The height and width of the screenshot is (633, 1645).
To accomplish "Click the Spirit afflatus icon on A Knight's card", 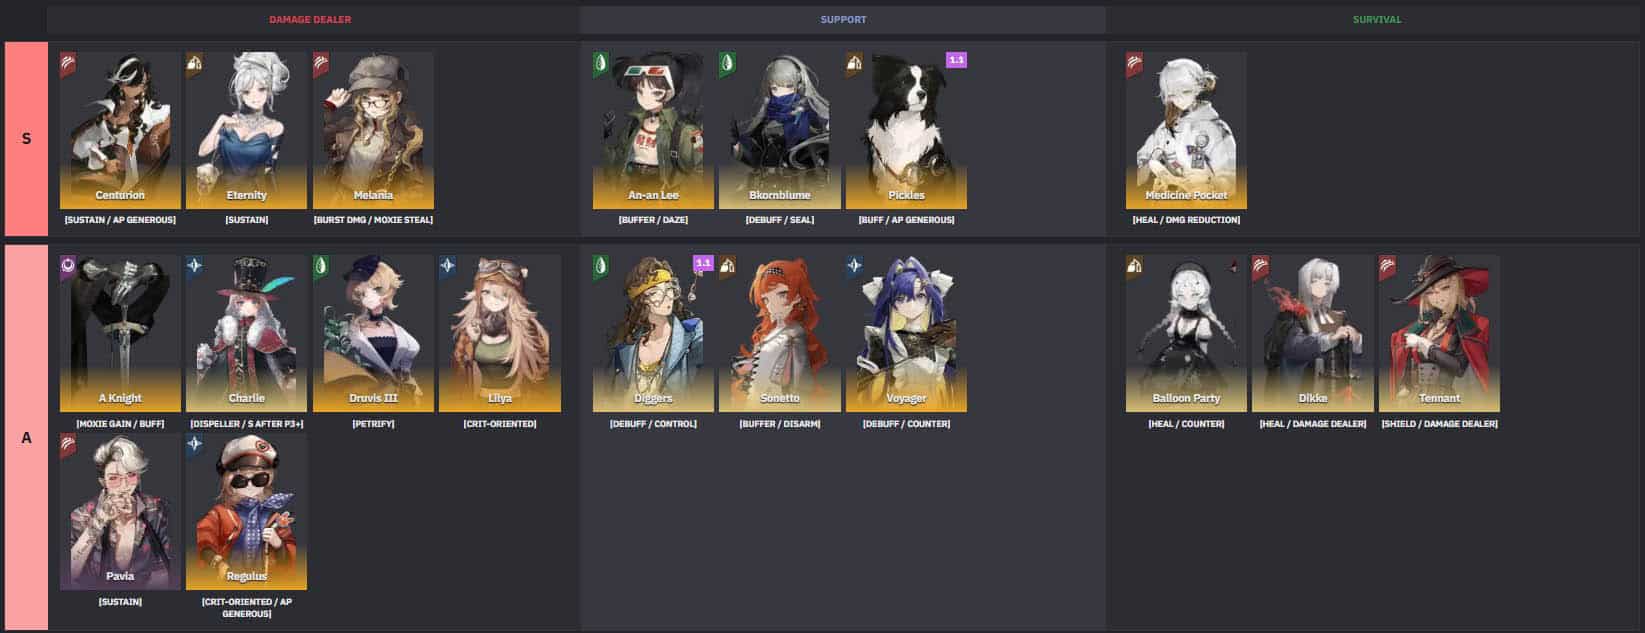I will 68,267.
